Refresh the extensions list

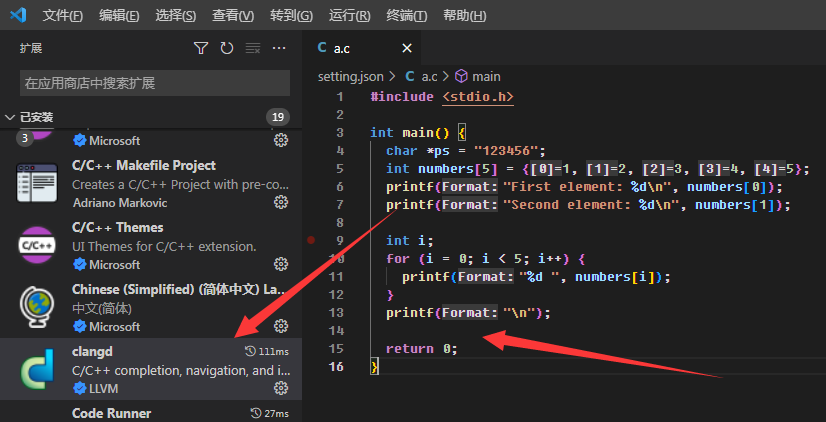[x=227, y=48]
